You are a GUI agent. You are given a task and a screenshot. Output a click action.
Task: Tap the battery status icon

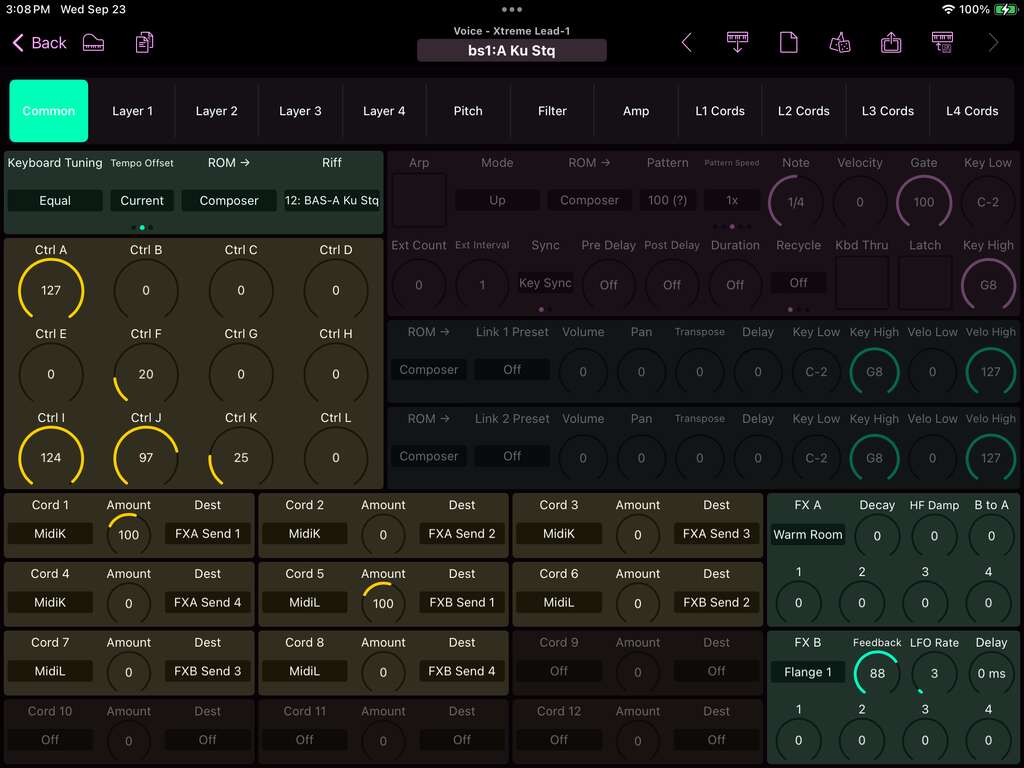click(1004, 9)
